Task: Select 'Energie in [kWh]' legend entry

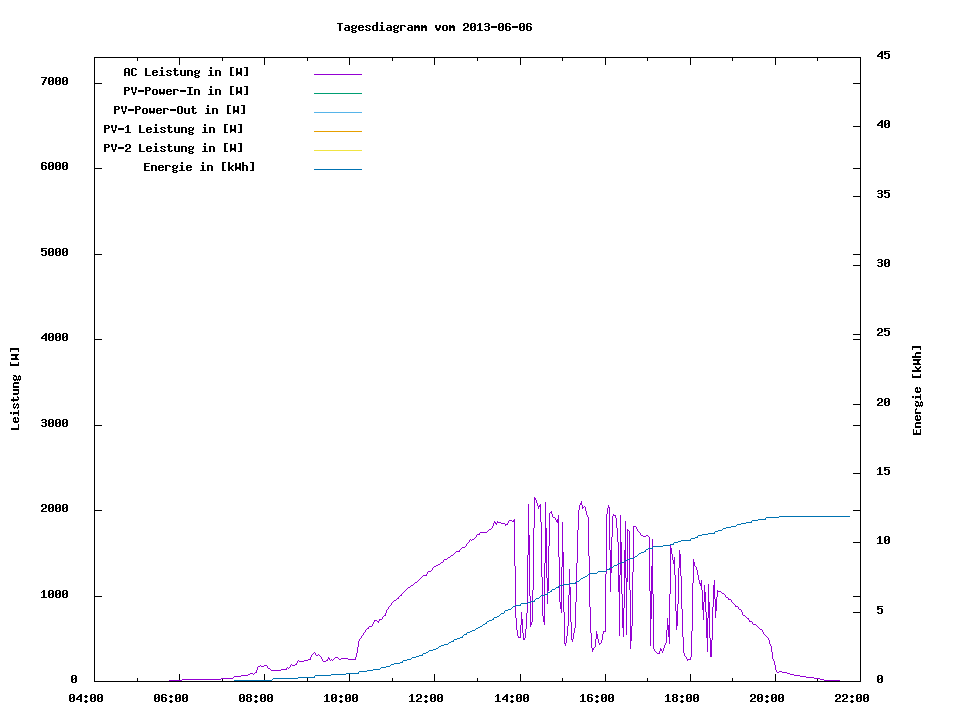Action: pos(199,167)
